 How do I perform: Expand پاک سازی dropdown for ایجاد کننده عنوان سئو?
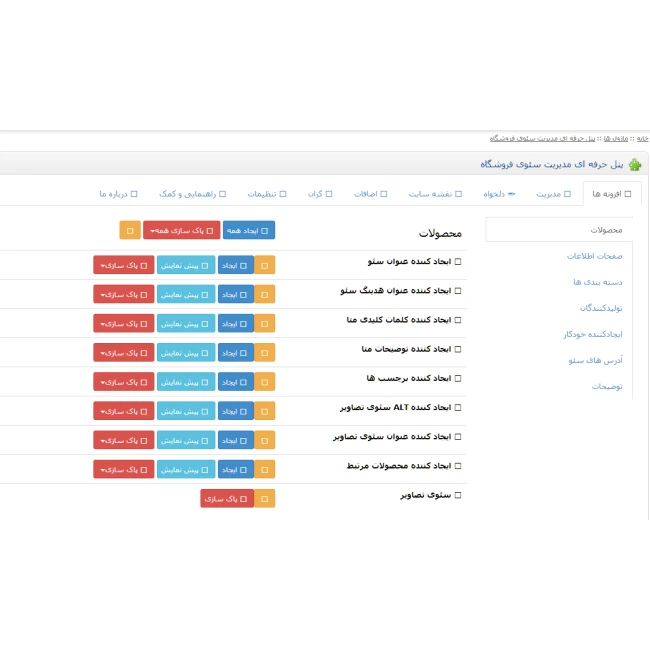pos(124,265)
